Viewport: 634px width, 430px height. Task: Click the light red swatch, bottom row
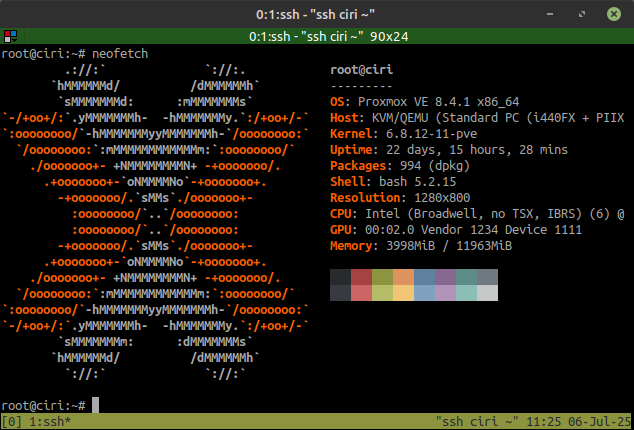[x=361, y=293]
